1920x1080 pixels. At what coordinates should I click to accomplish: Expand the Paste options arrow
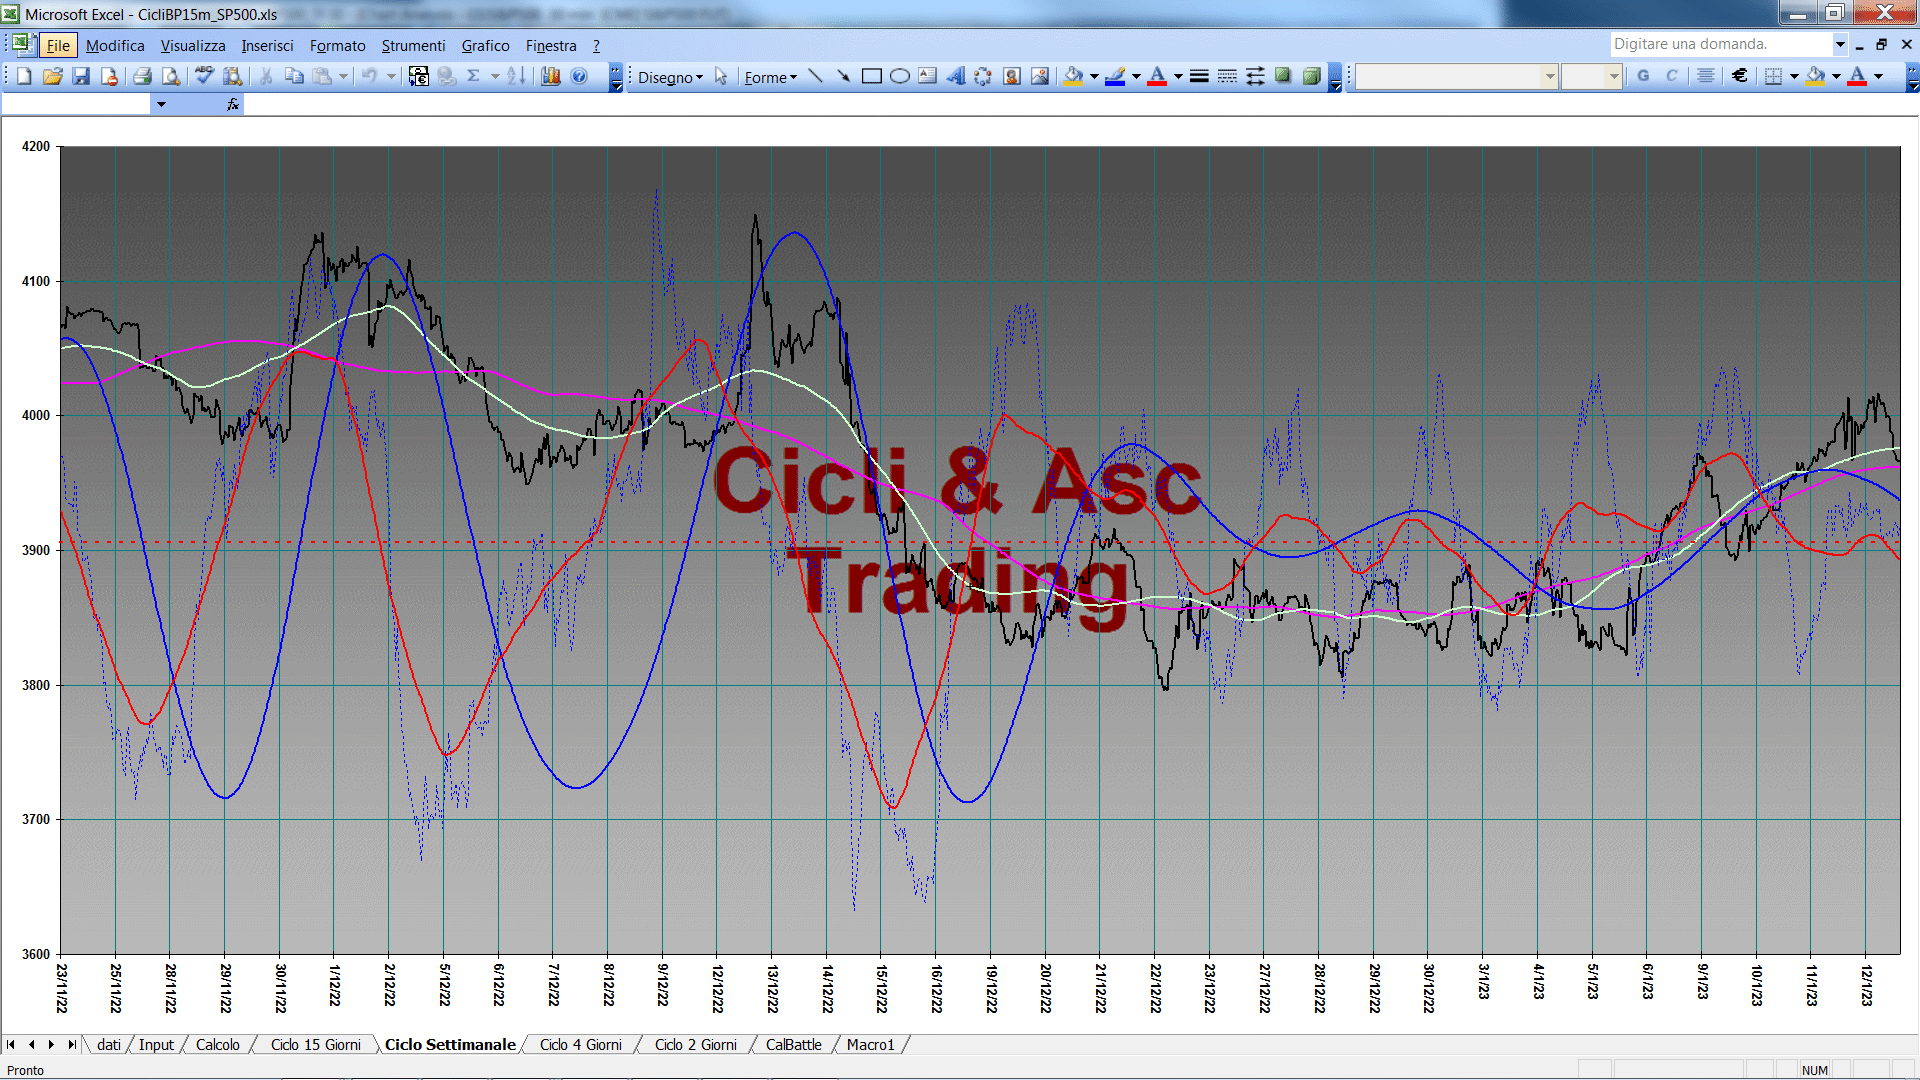[343, 76]
